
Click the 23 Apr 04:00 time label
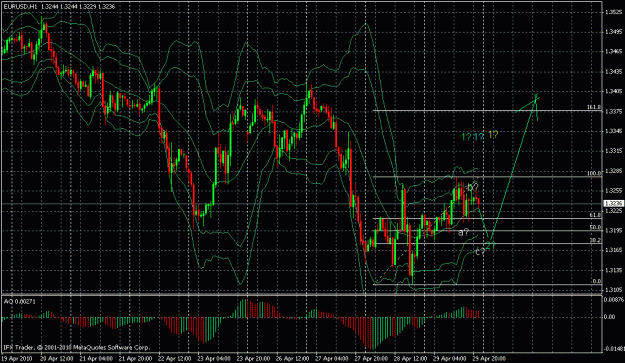[x=214, y=358]
